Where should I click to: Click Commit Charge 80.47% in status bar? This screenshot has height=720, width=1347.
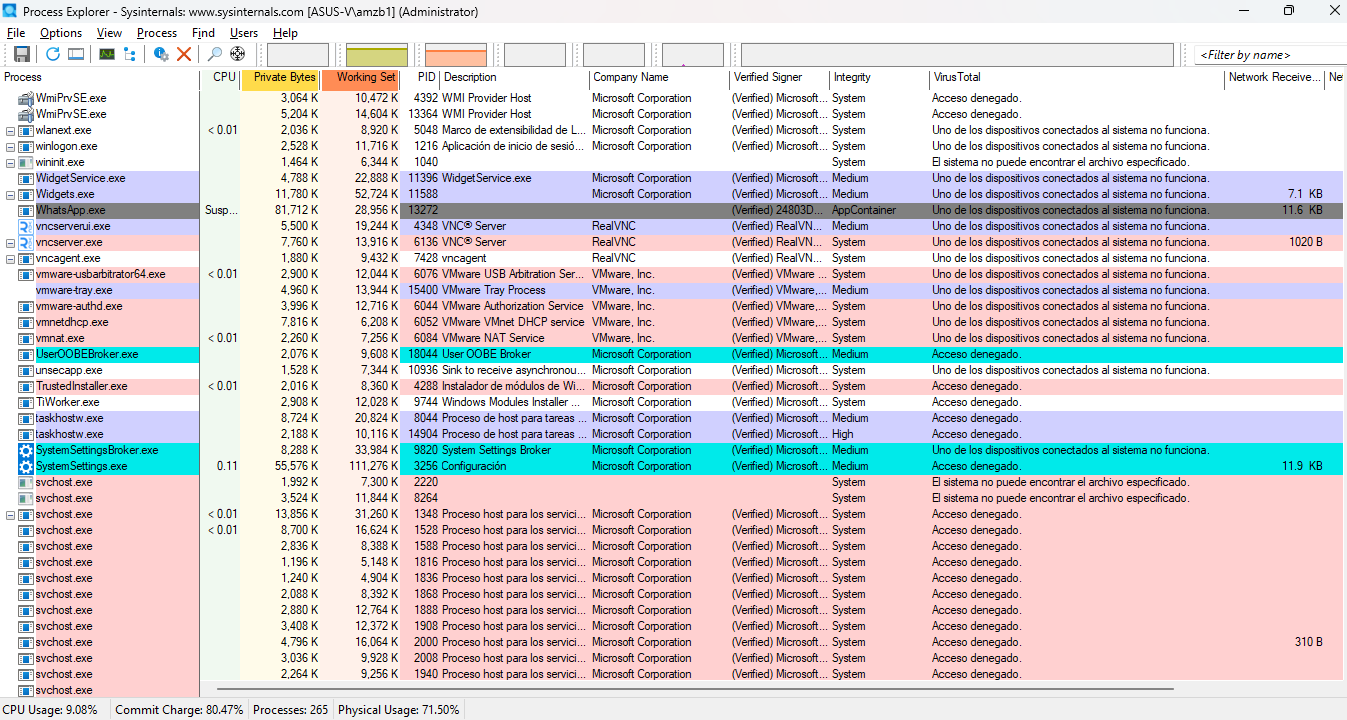coord(179,710)
